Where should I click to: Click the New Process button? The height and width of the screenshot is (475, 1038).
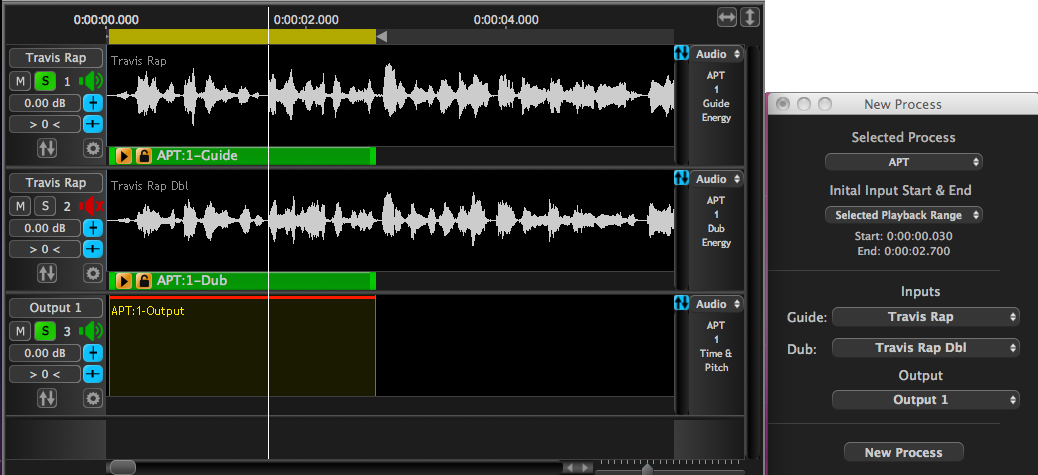(904, 453)
